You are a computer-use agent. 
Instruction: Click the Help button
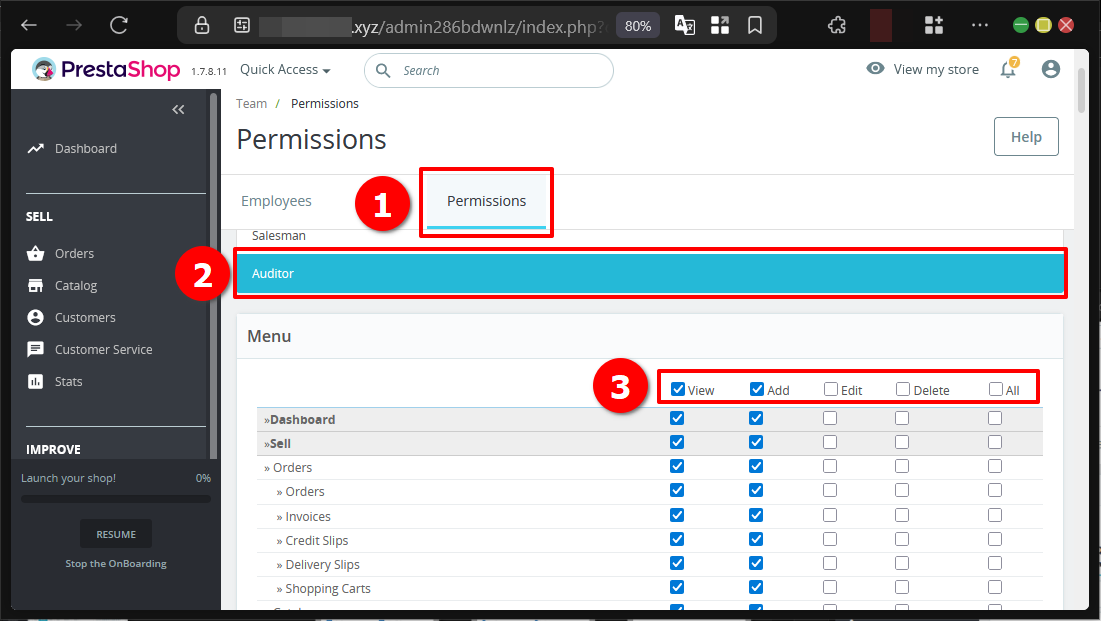1026,137
